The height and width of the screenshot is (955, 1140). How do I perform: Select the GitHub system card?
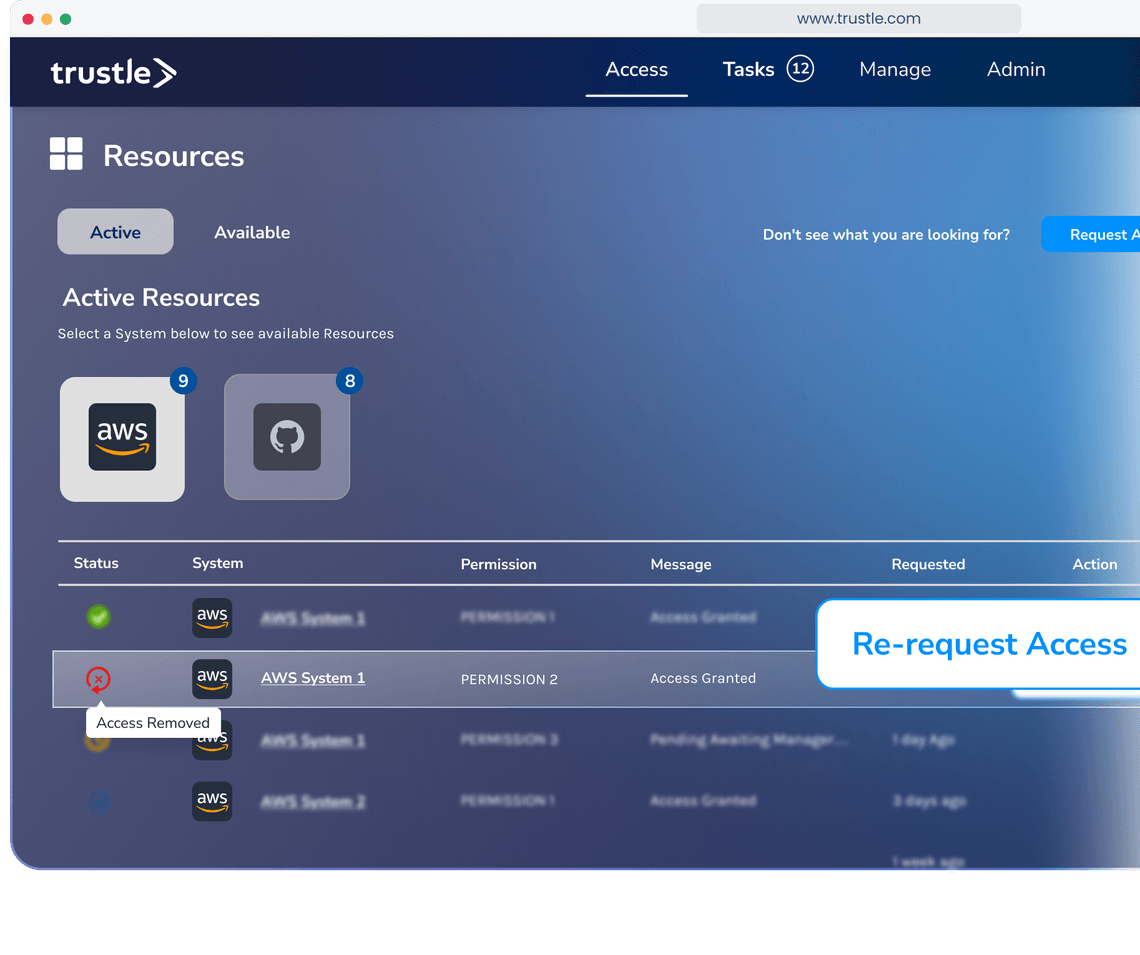[x=287, y=437]
